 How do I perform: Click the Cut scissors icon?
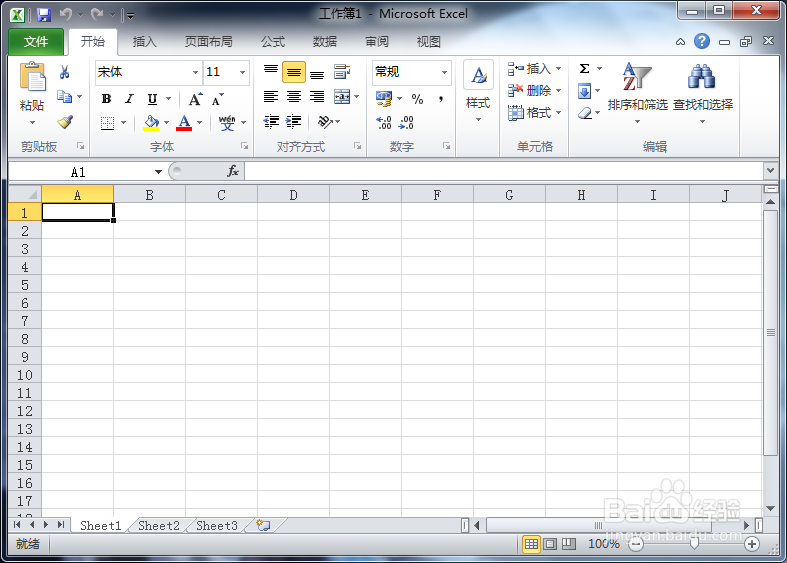click(64, 72)
